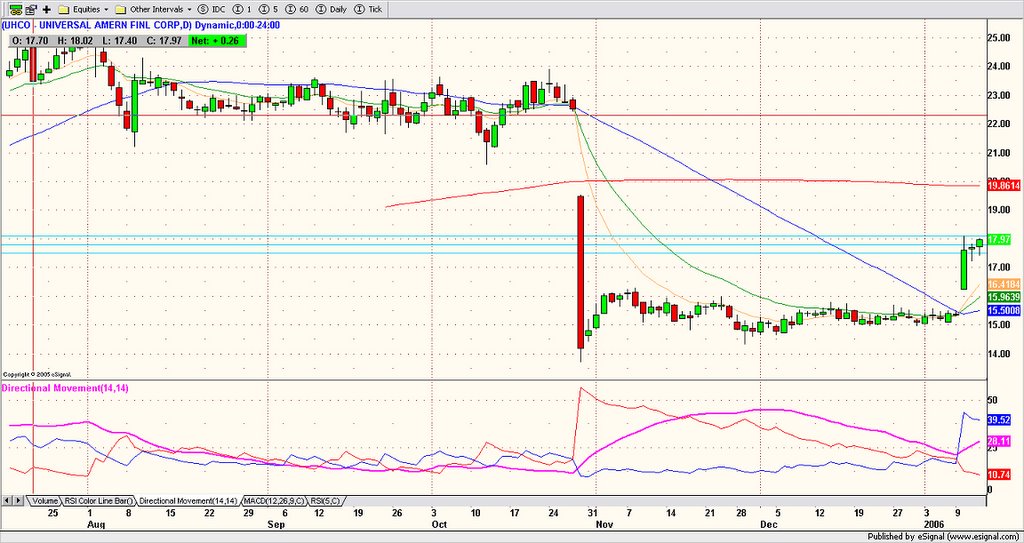
Task: Click the large red gap-down candle
Action: (x=580, y=272)
